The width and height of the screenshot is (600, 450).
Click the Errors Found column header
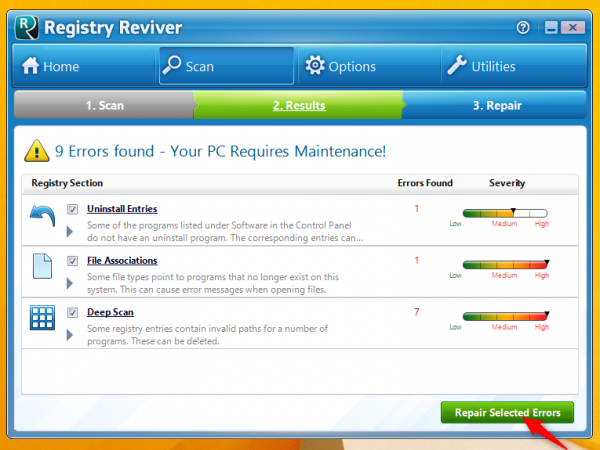(x=425, y=183)
